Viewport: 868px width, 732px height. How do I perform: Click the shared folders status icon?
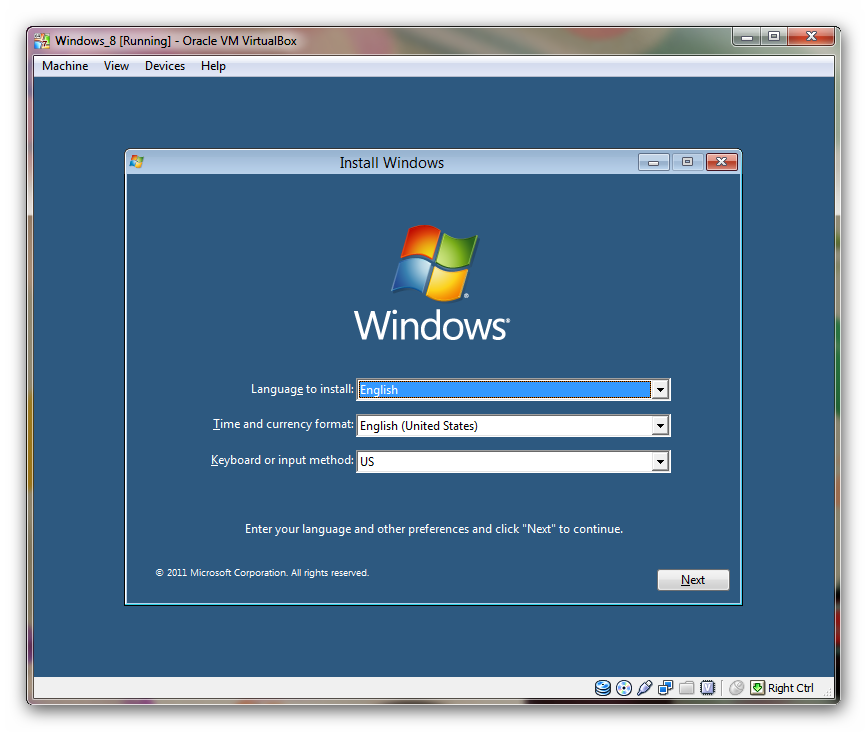pos(687,688)
